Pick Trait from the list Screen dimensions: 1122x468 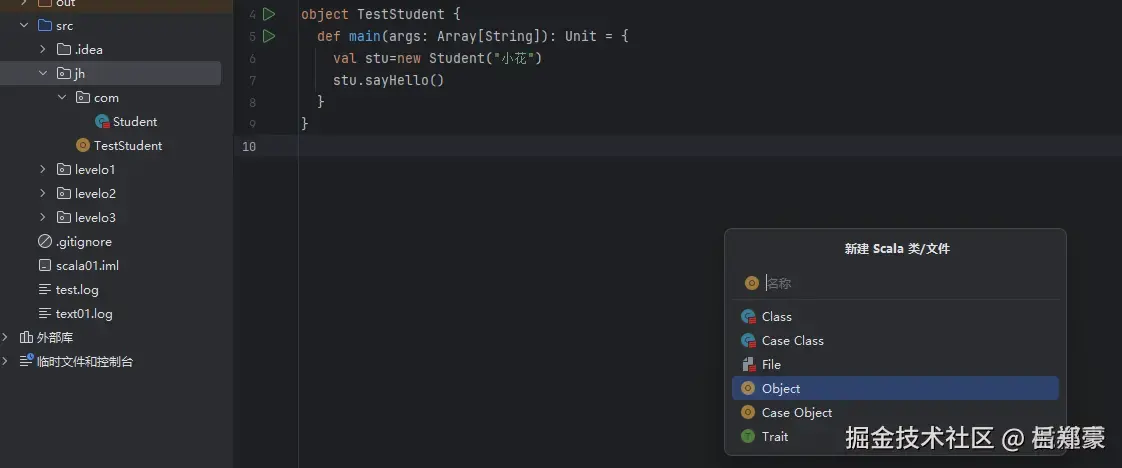point(774,436)
